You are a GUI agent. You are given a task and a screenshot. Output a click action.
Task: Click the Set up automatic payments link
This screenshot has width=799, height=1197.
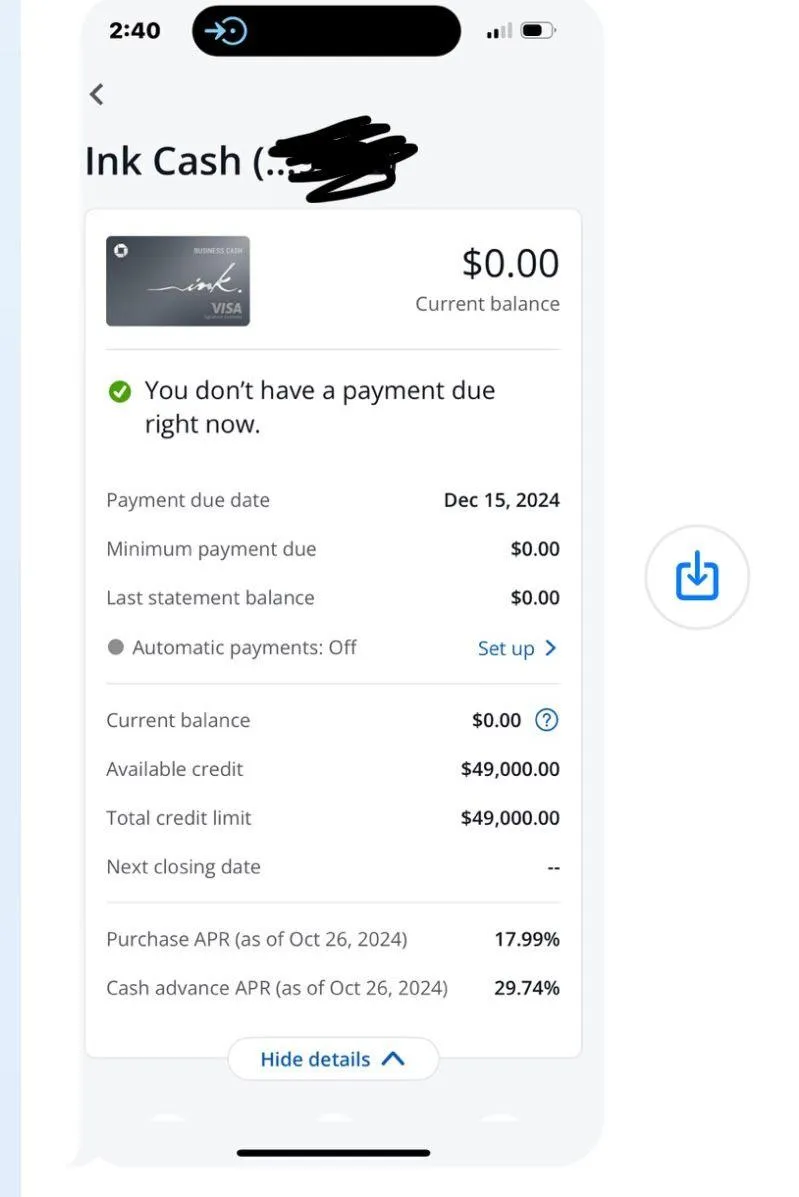[506, 648]
